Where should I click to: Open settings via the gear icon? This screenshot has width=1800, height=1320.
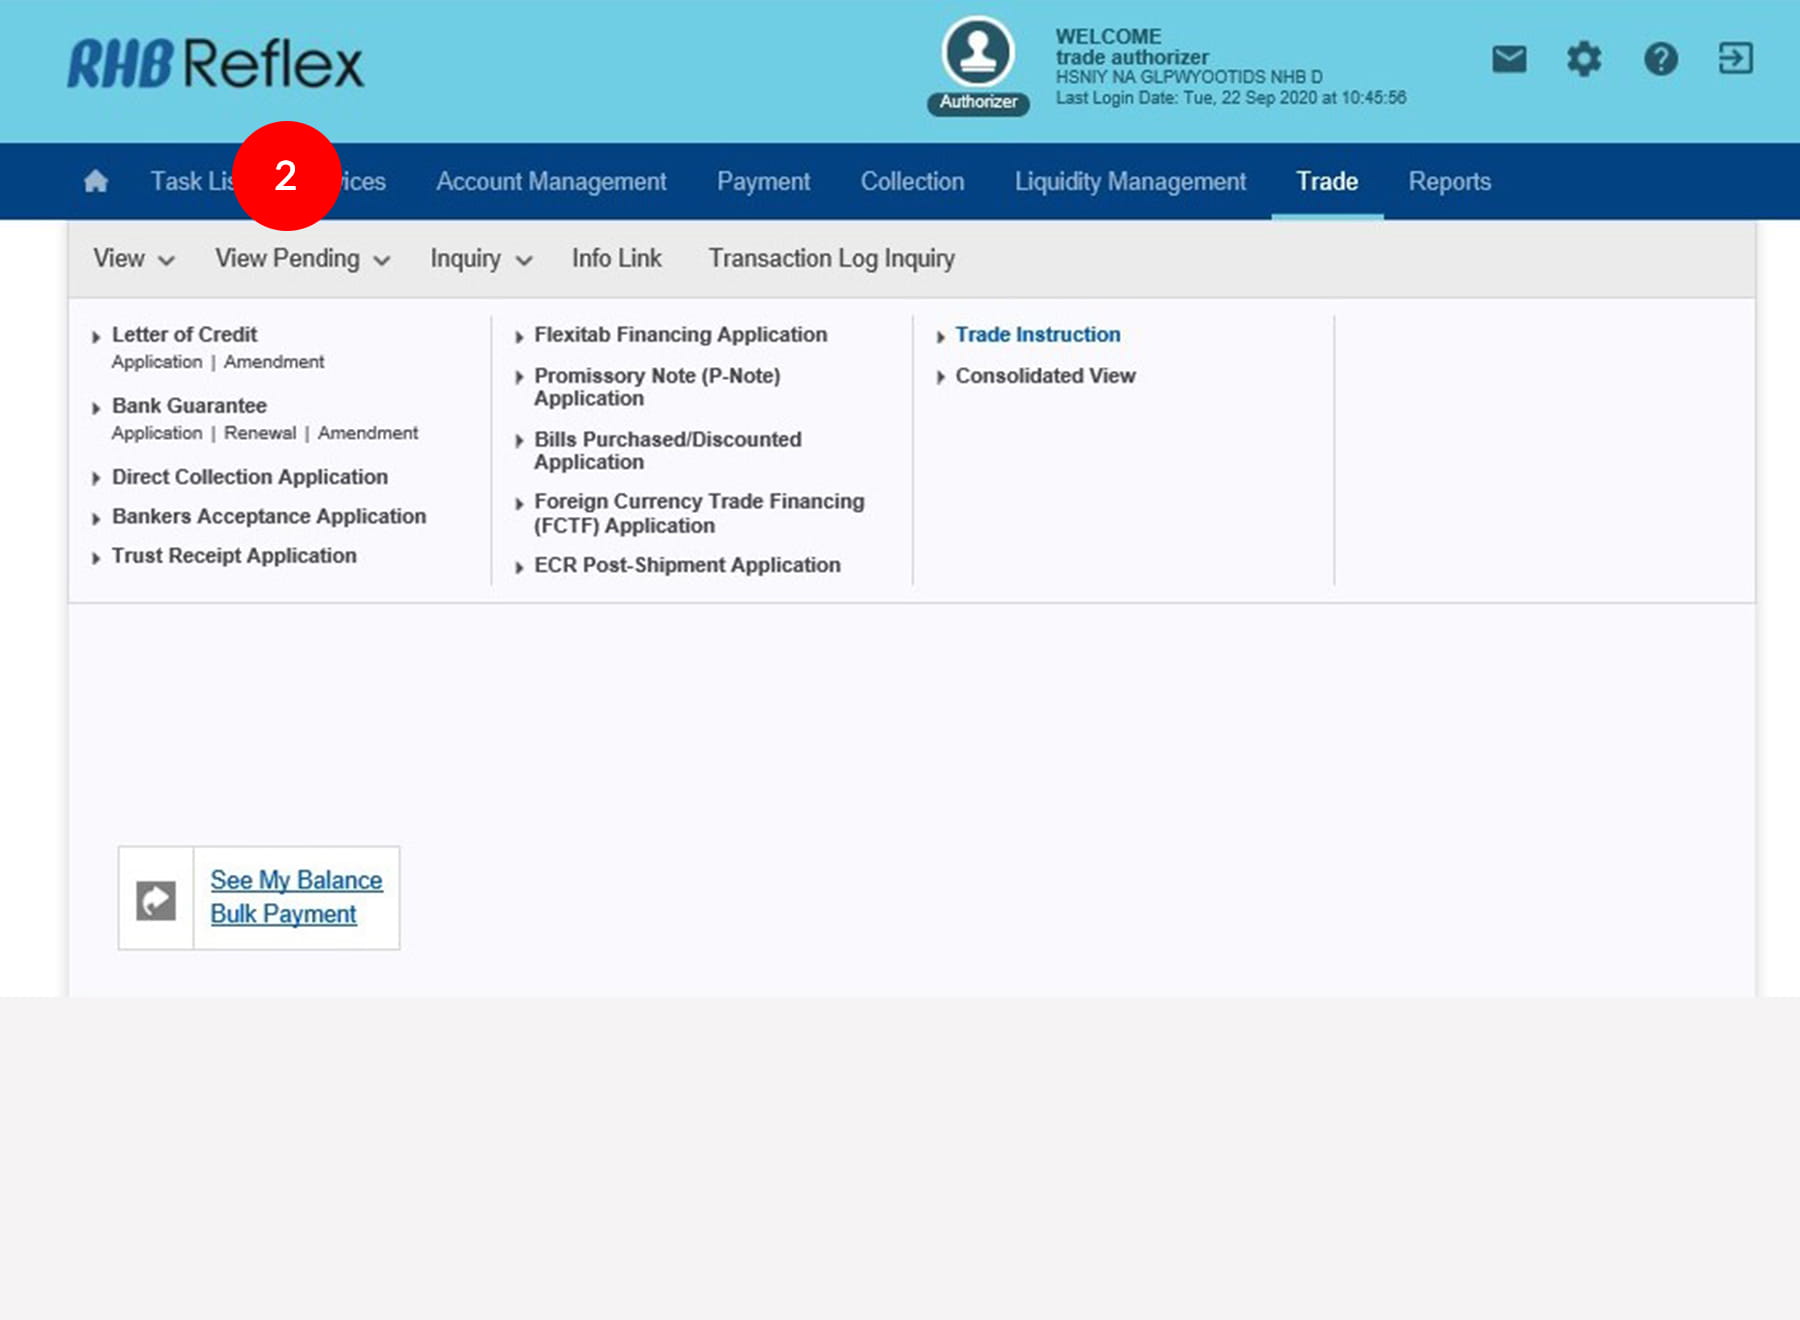pos(1584,59)
